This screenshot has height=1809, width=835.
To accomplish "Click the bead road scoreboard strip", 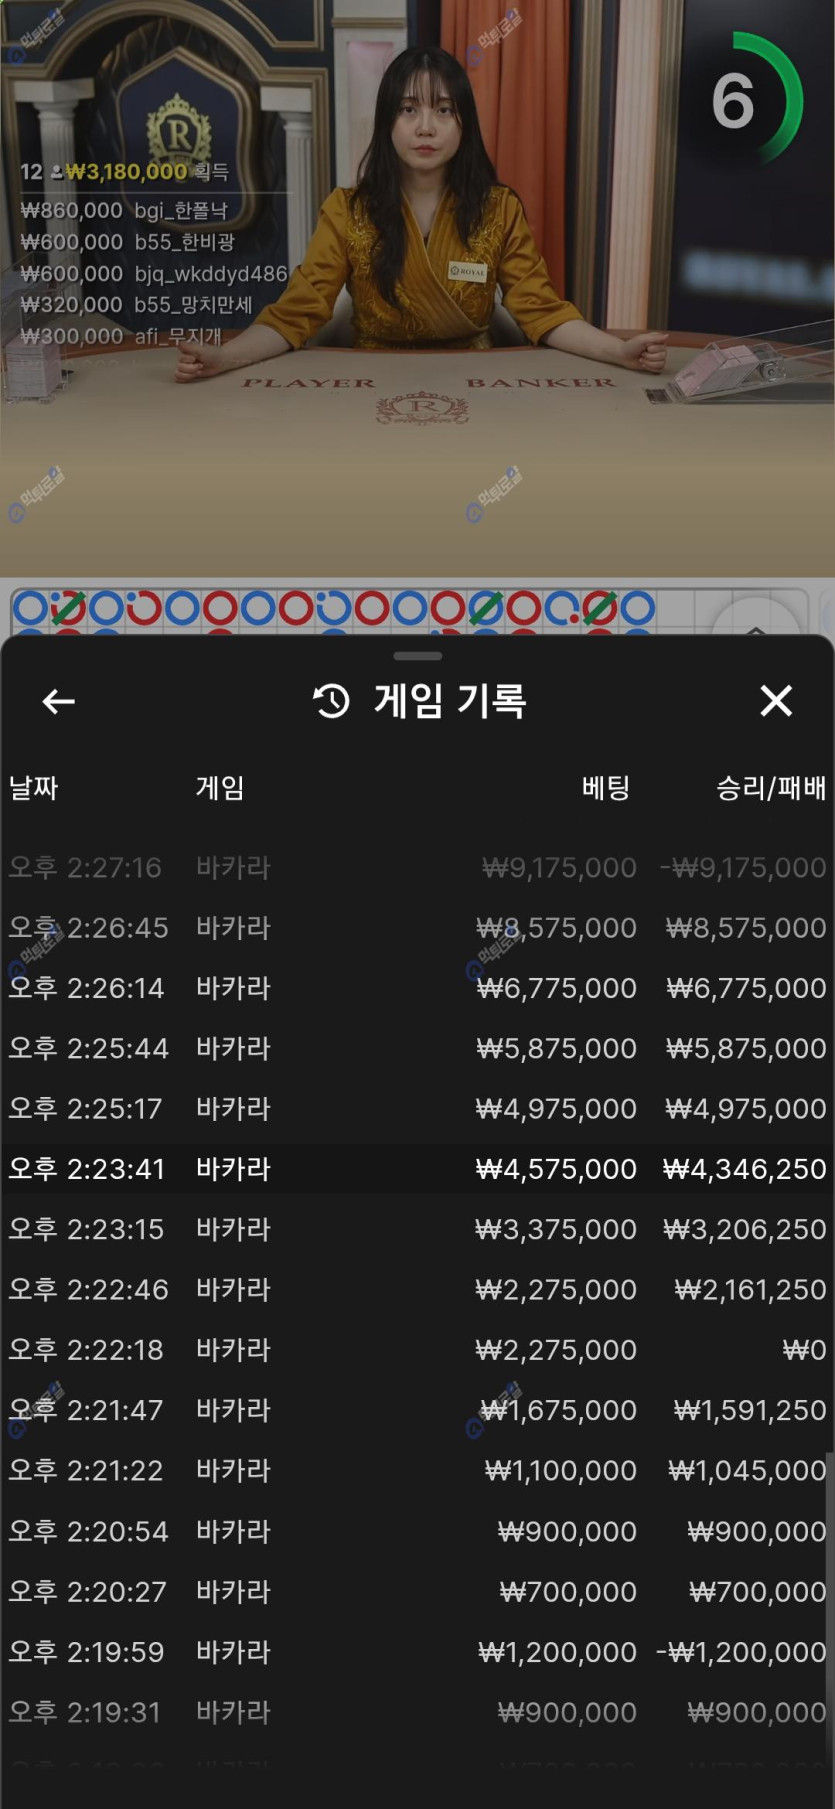I will (x=340, y=608).
